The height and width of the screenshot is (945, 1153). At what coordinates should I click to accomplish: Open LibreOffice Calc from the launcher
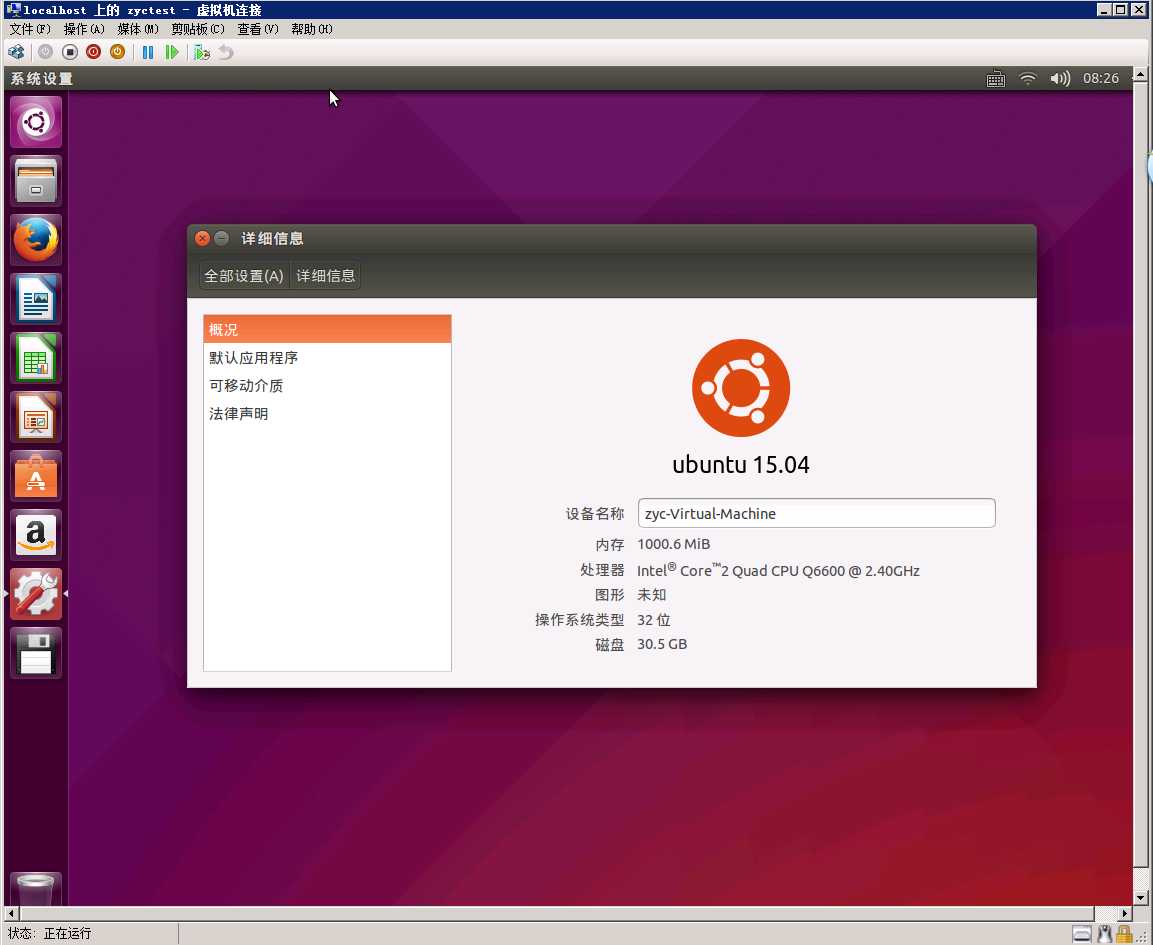[36, 358]
